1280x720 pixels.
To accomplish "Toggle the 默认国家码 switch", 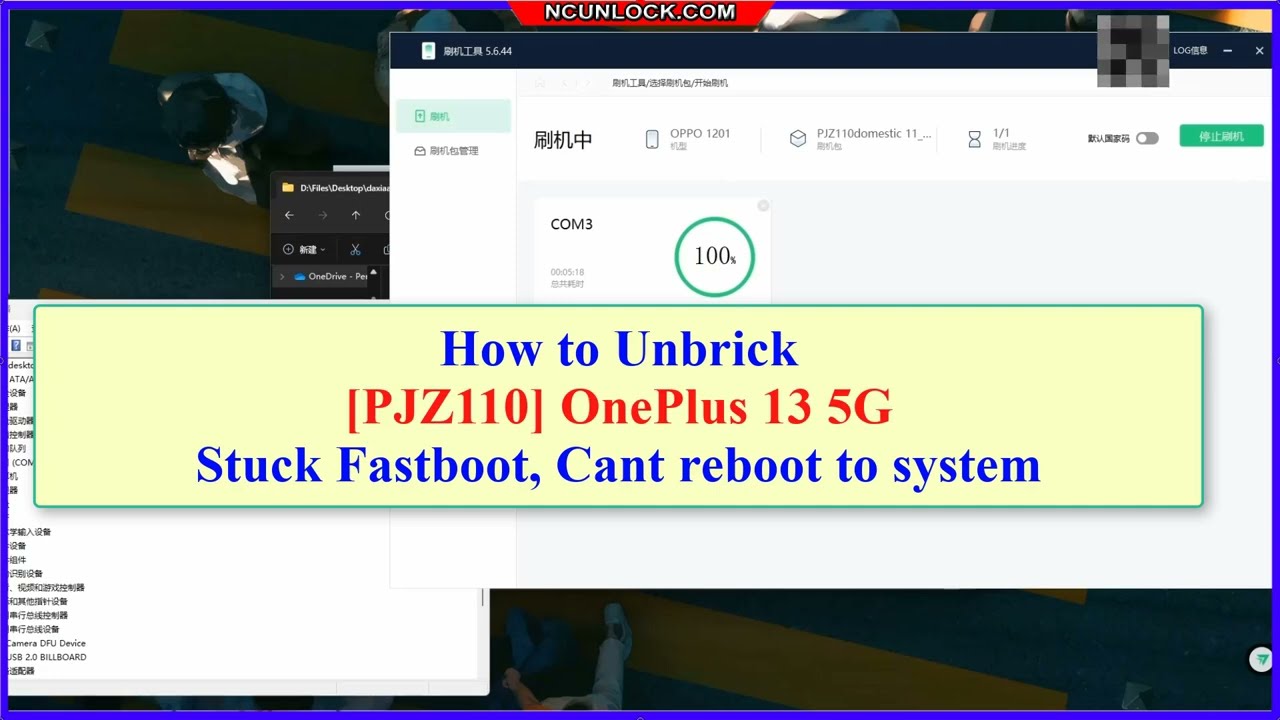I will [x=1147, y=138].
